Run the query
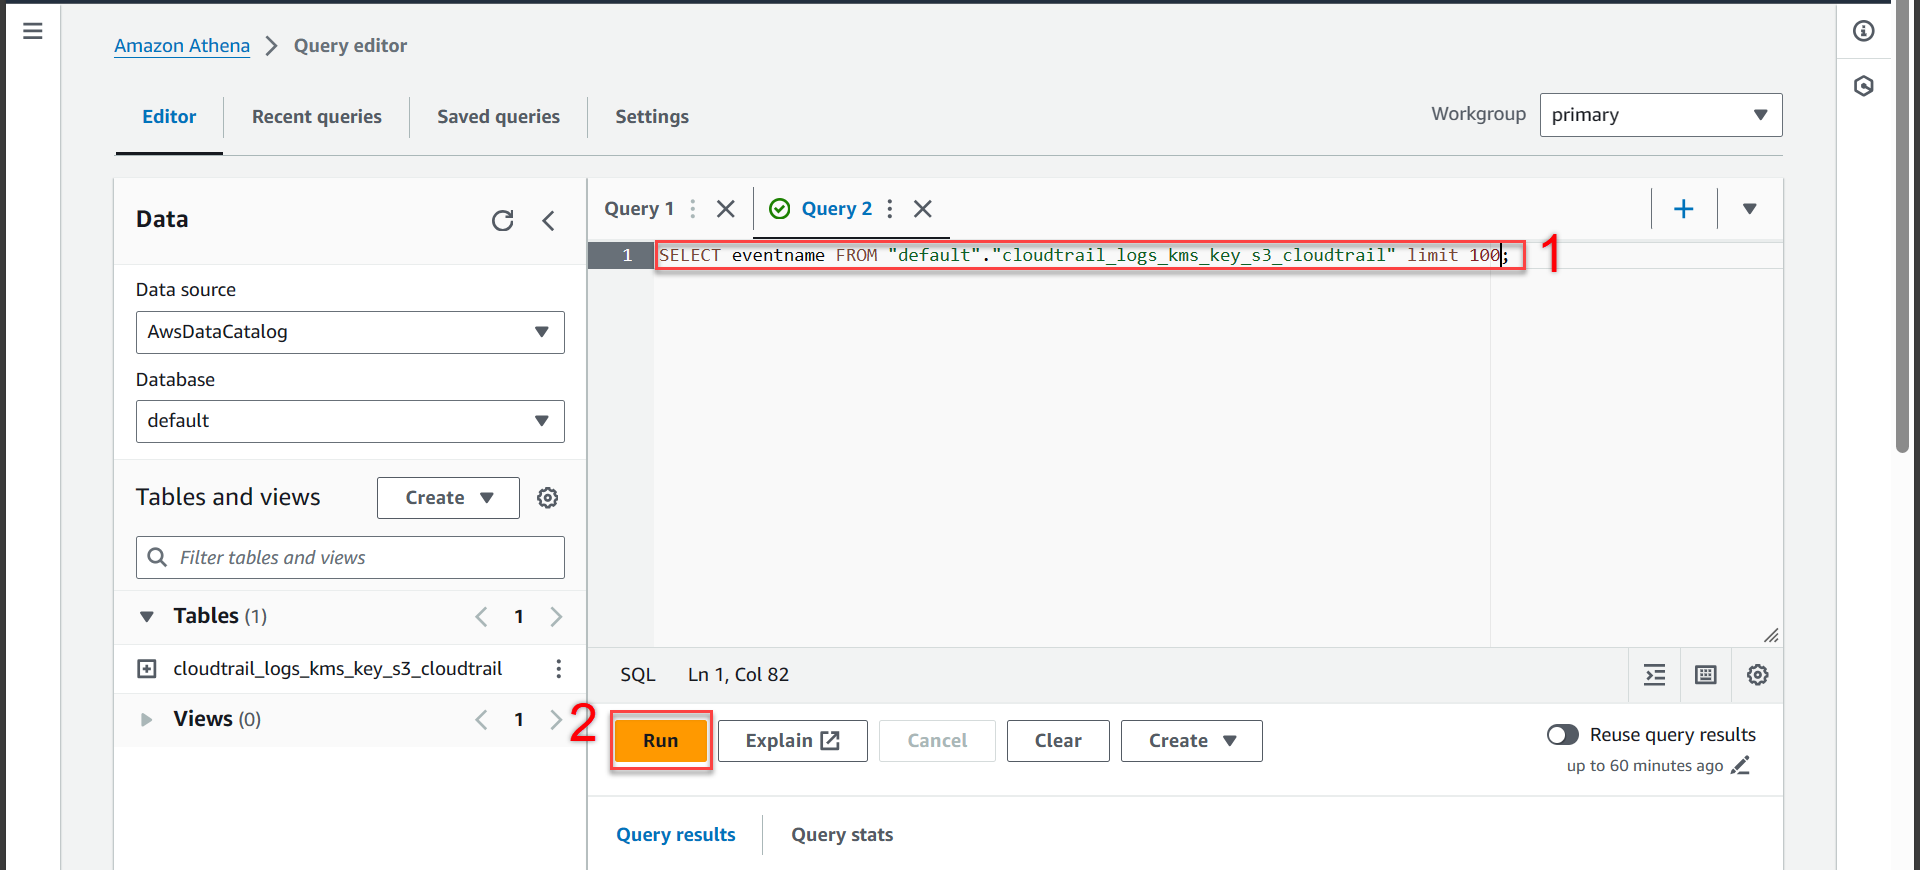Viewport: 1920px width, 870px height. point(661,741)
